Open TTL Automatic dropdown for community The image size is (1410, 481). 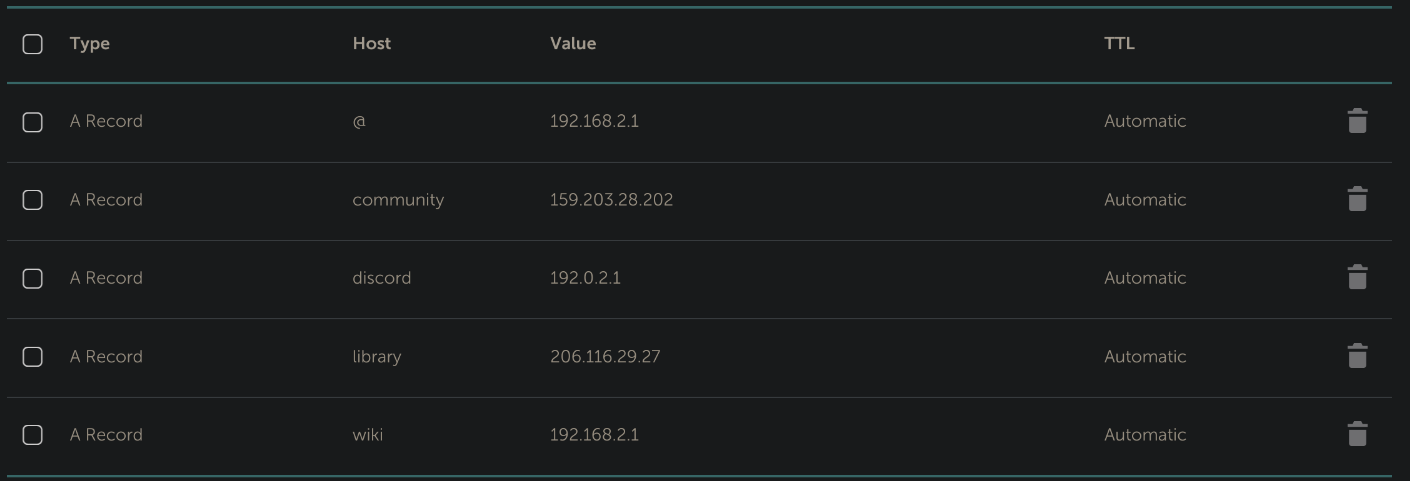click(1145, 200)
